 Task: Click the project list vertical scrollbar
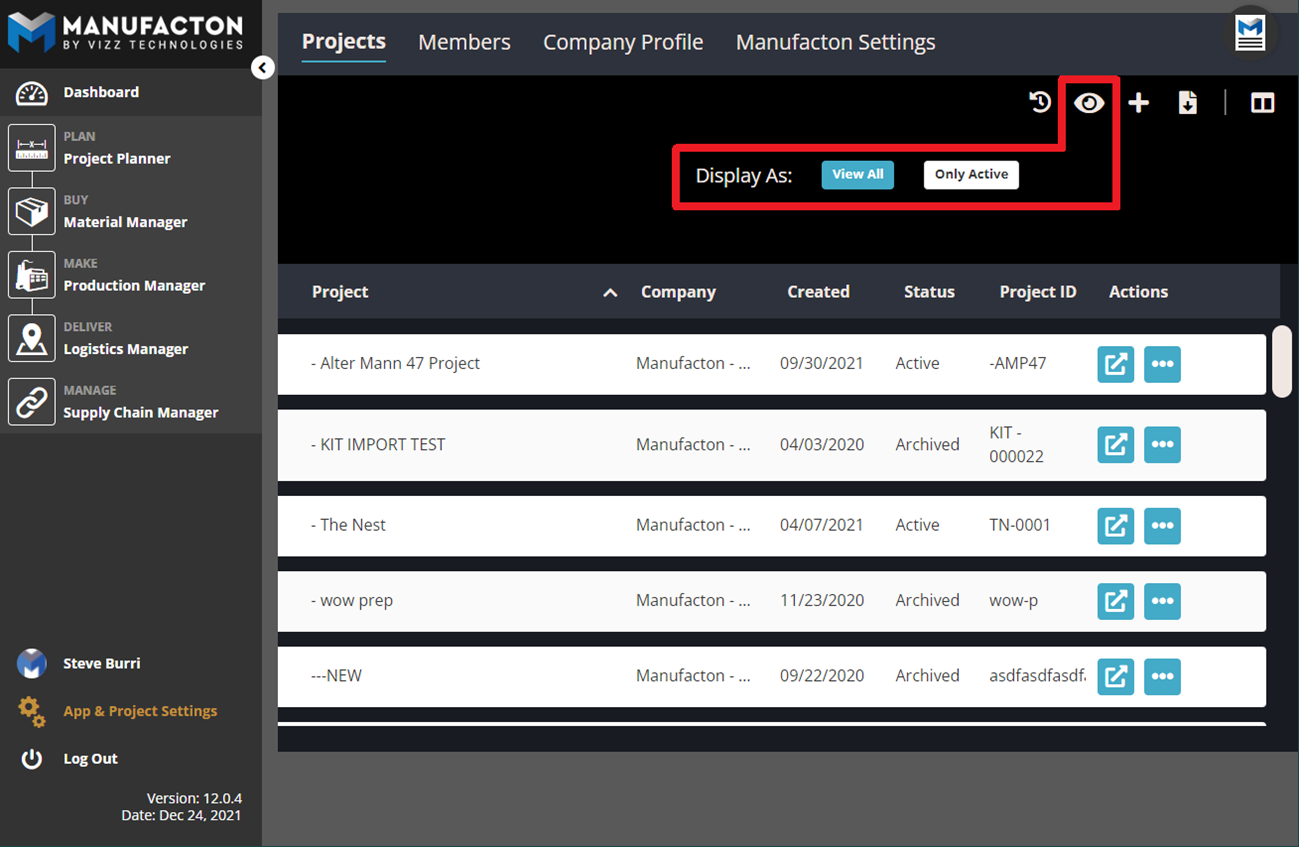pos(1281,361)
